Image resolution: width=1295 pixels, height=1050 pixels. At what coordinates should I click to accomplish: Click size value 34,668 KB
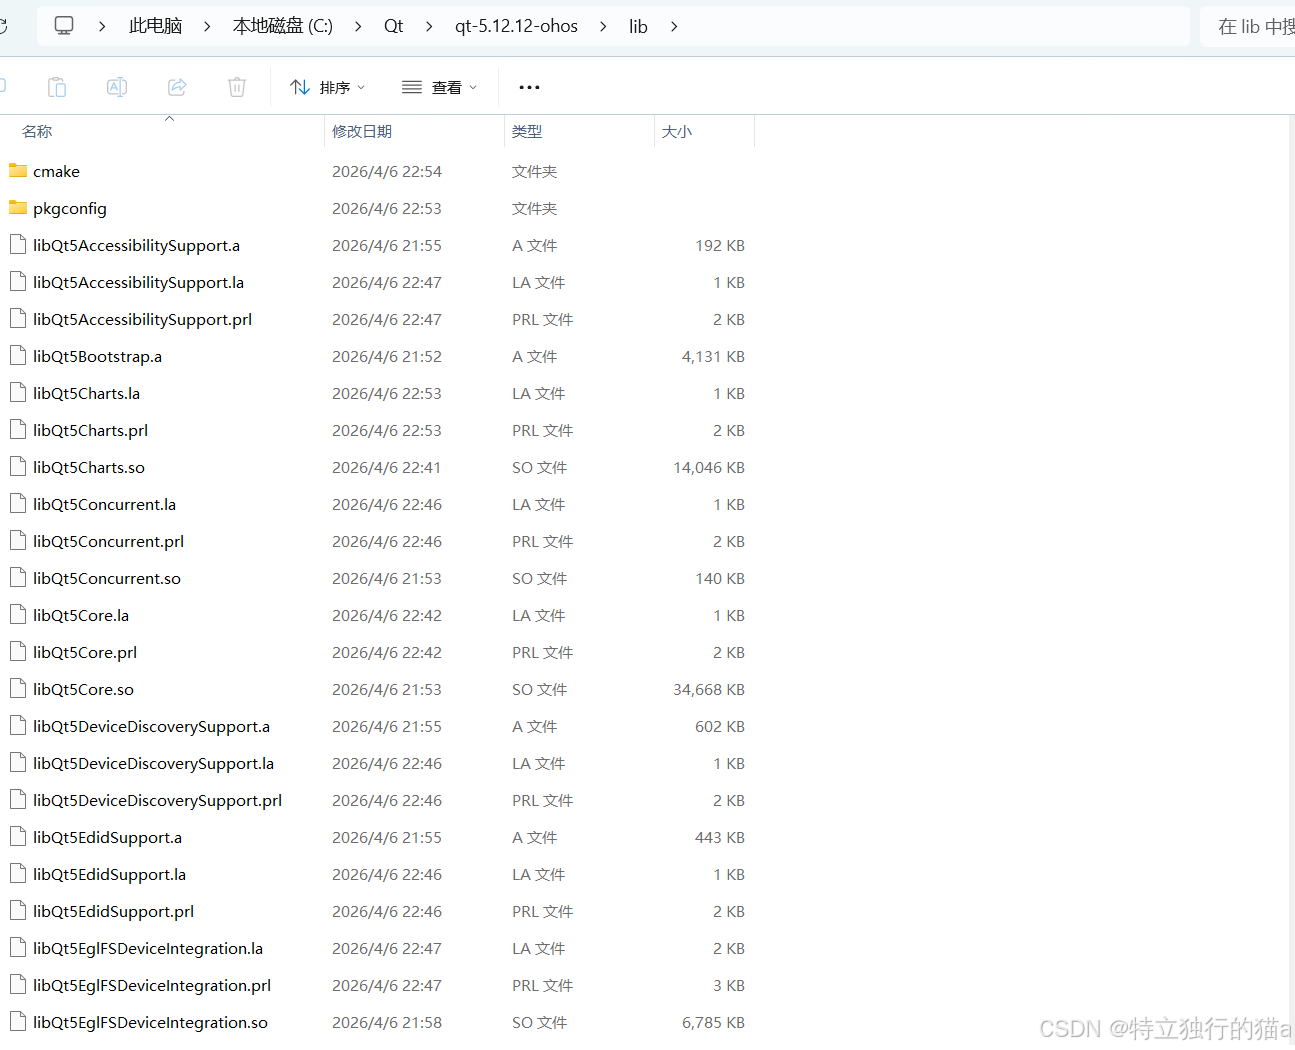coord(709,689)
